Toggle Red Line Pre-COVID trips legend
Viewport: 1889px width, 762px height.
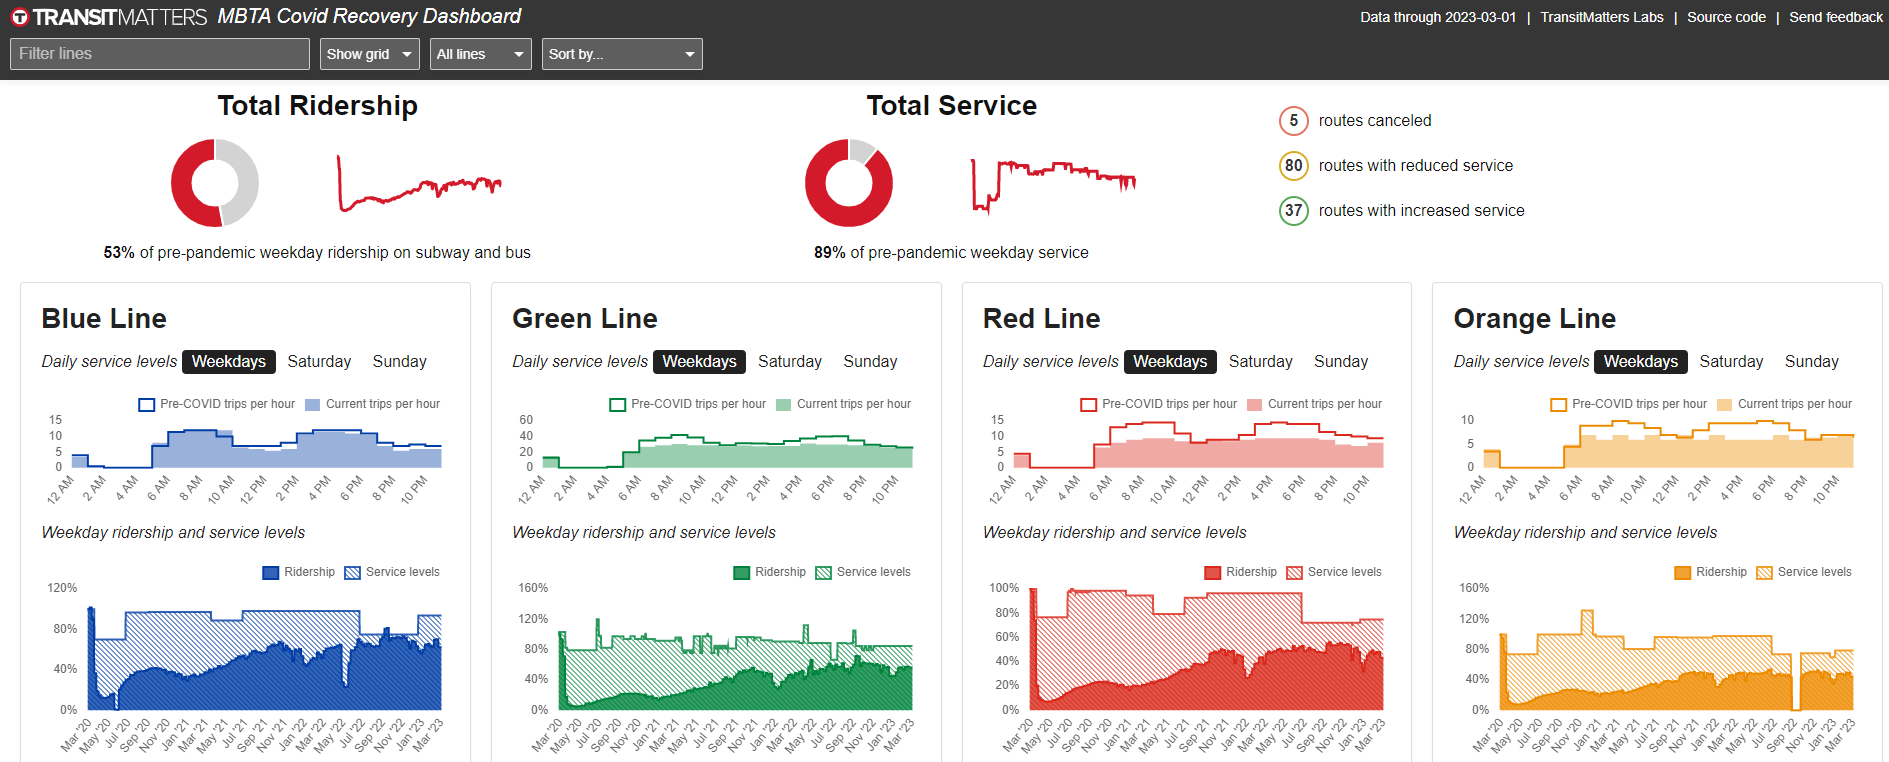click(1089, 405)
